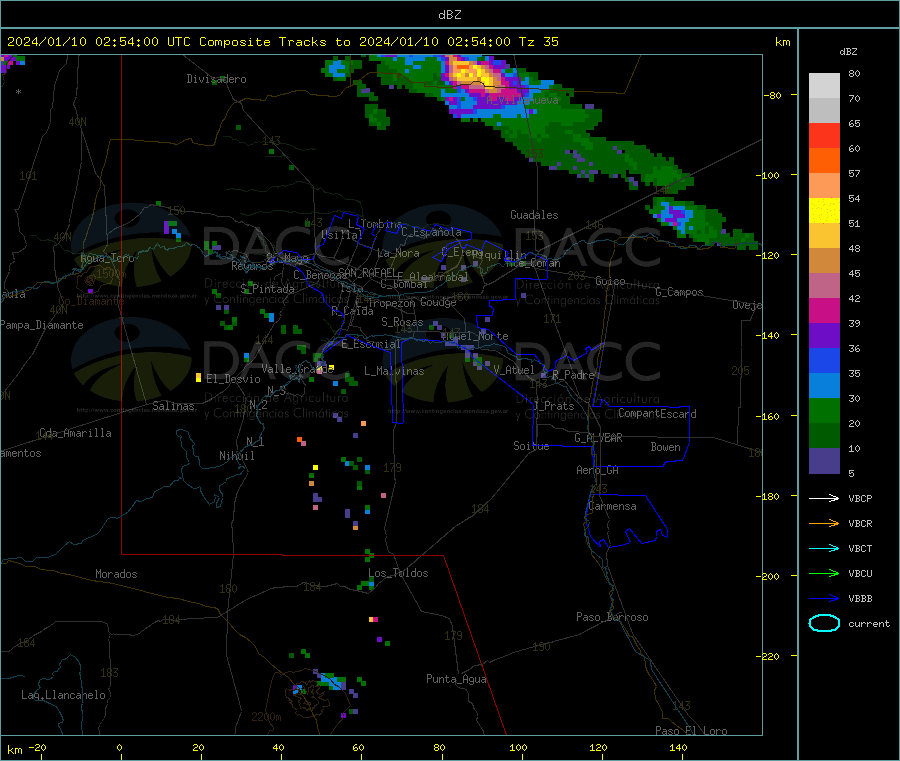Click the Bowen map label
The height and width of the screenshot is (761, 900).
click(x=665, y=447)
